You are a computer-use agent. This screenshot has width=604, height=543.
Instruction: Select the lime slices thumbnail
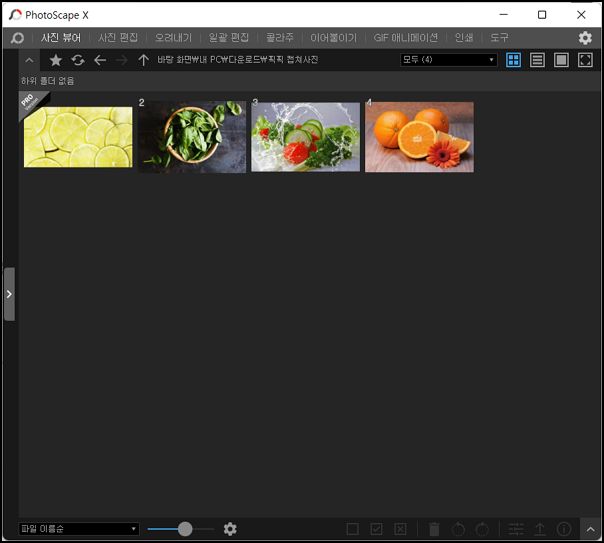tap(78, 137)
